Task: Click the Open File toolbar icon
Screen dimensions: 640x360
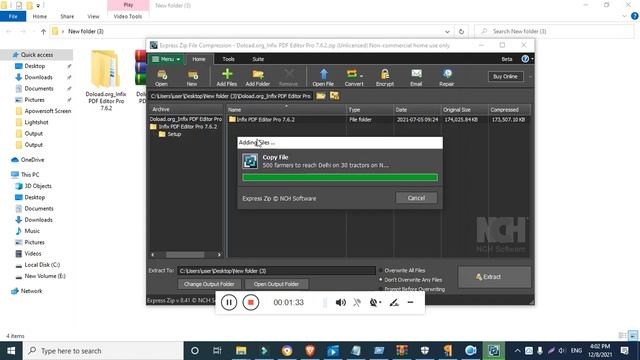Action: (x=323, y=77)
